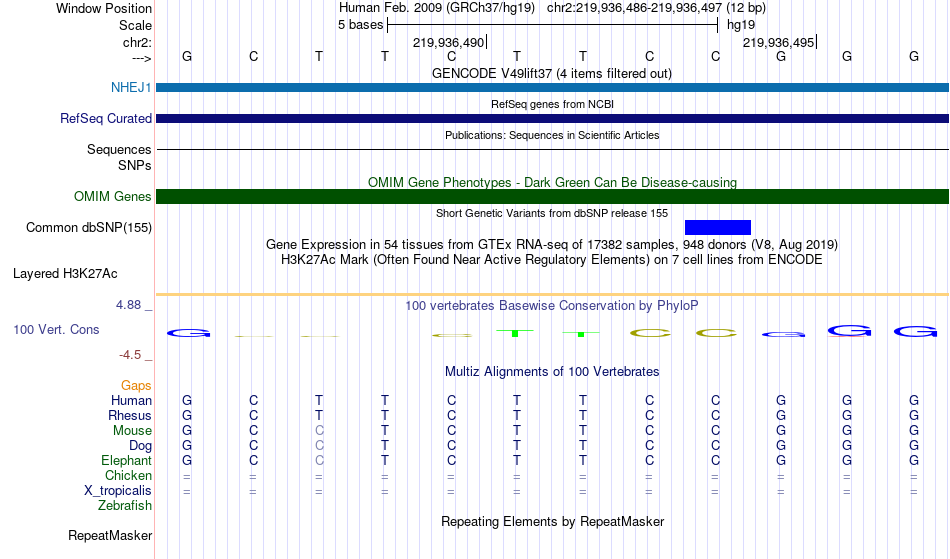The image size is (950, 559).
Task: Click the Elephant species row label
Action: point(126,460)
